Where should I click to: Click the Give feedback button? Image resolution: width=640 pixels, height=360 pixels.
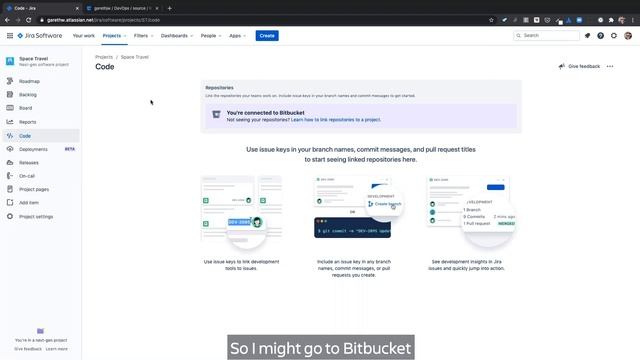(579, 66)
